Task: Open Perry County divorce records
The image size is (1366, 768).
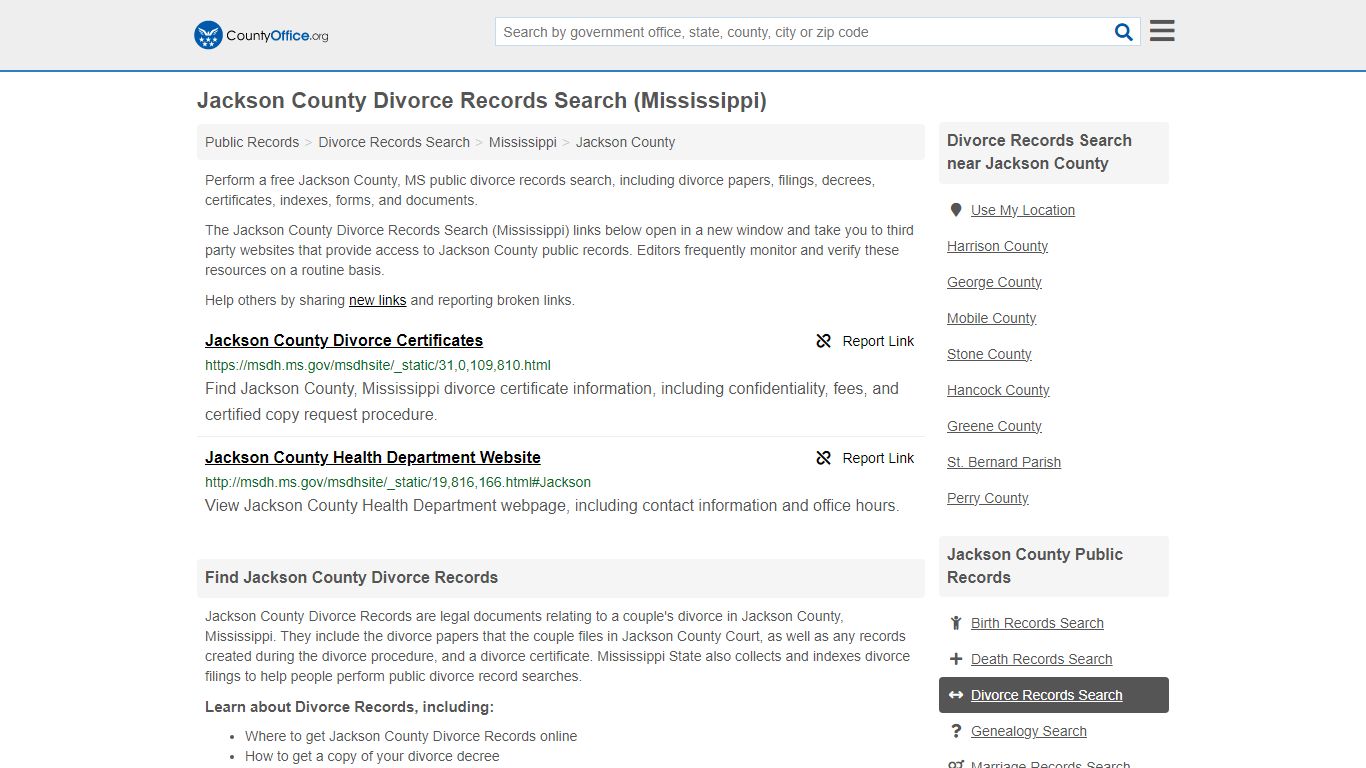Action: [987, 498]
